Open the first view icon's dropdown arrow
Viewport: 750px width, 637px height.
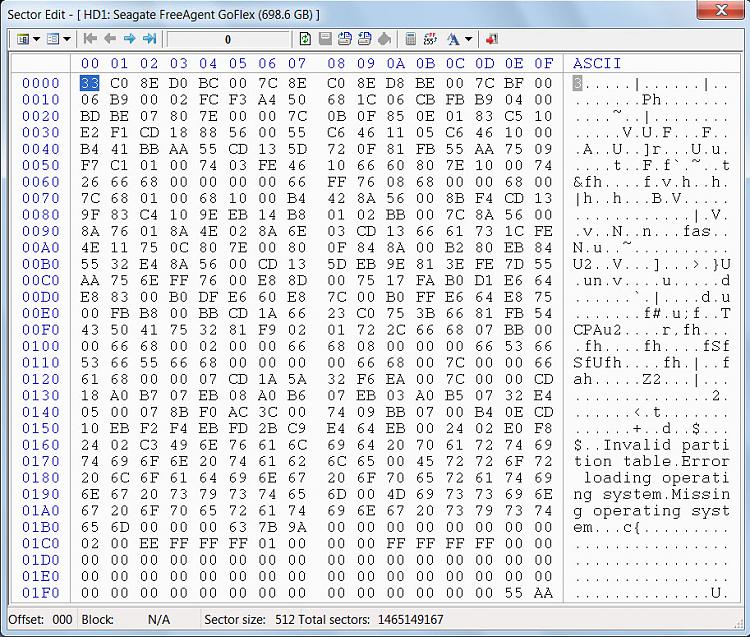click(36, 39)
